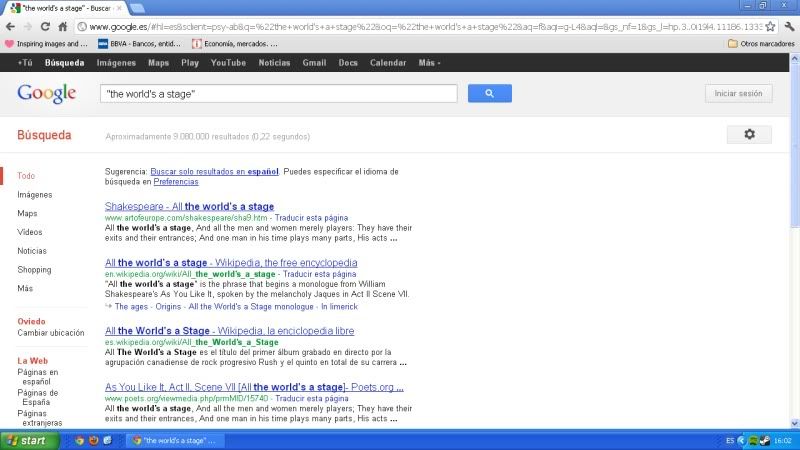Select Todo in the left sidebar
The image size is (800, 450).
click(x=26, y=176)
